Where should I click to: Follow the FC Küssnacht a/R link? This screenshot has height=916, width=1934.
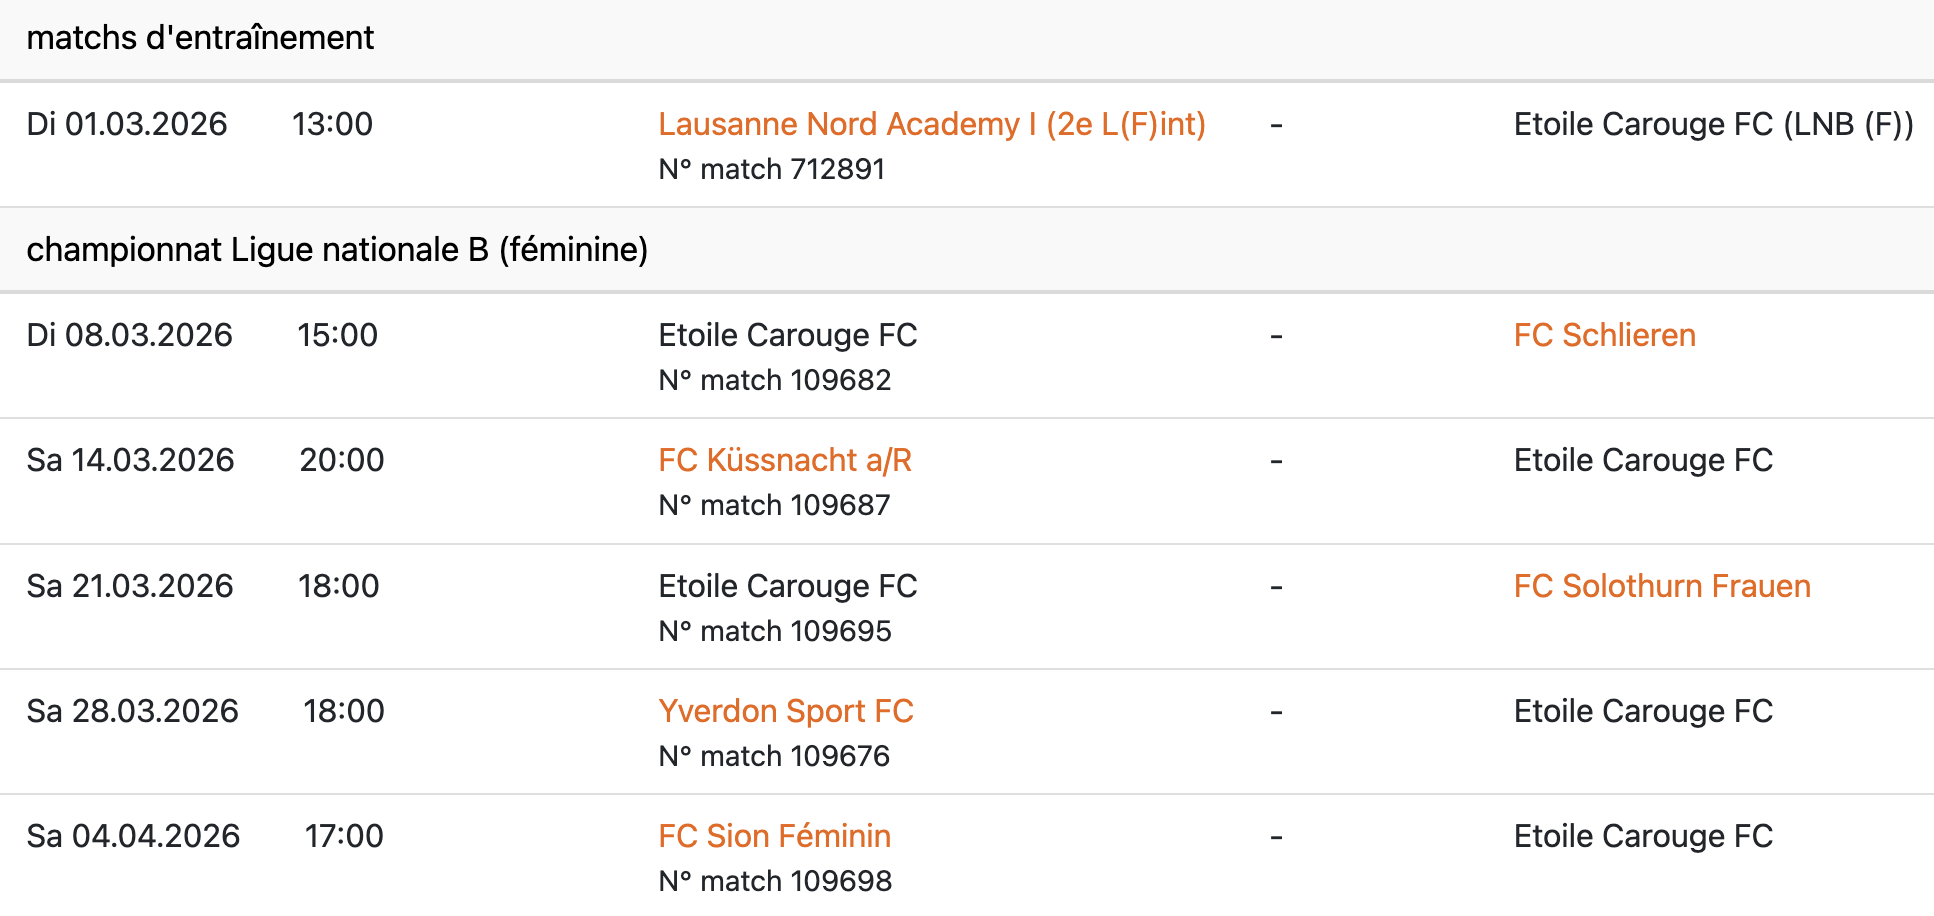(x=784, y=460)
